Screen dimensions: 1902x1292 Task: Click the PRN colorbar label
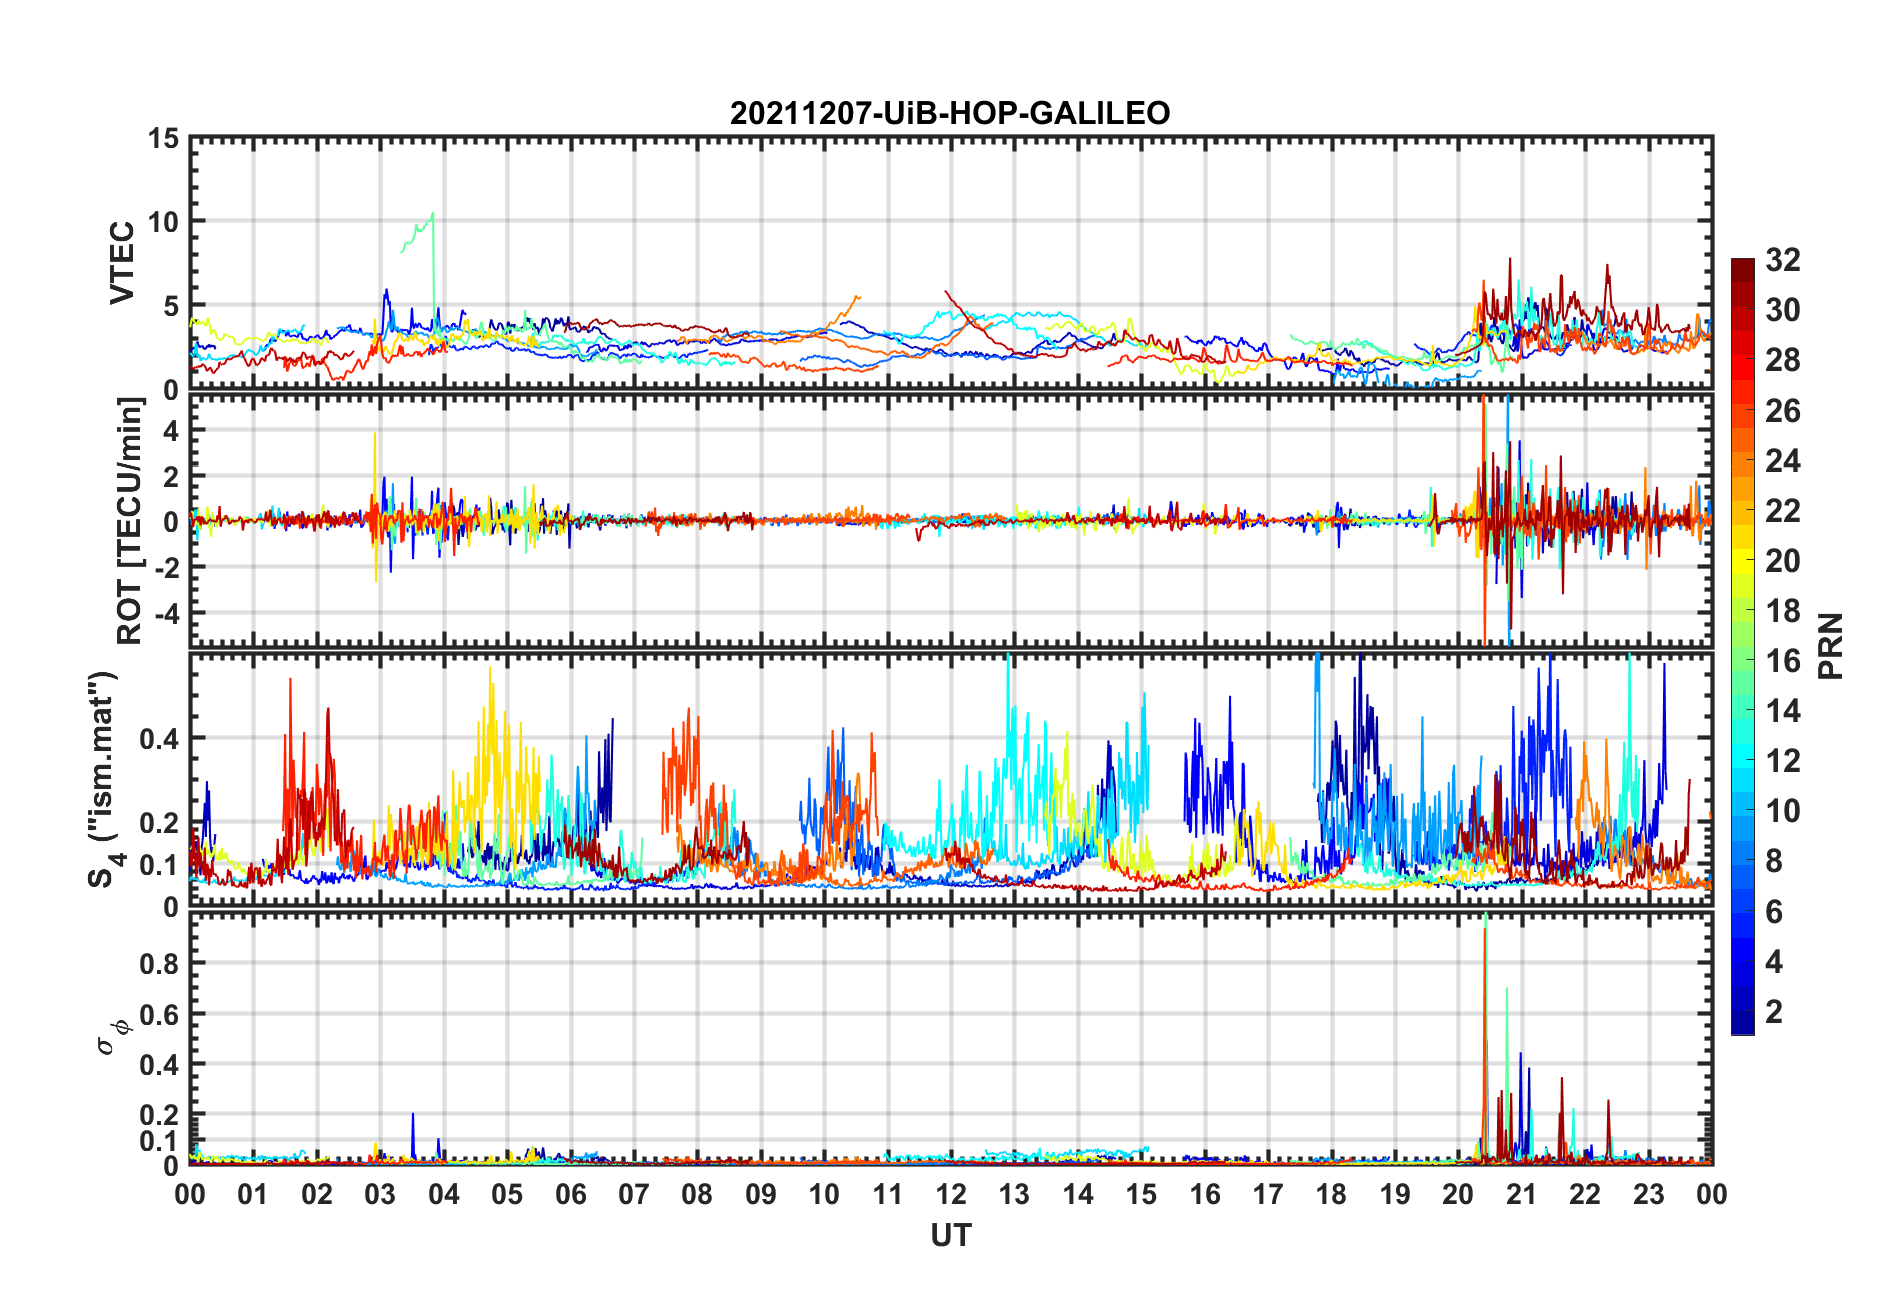1830,646
